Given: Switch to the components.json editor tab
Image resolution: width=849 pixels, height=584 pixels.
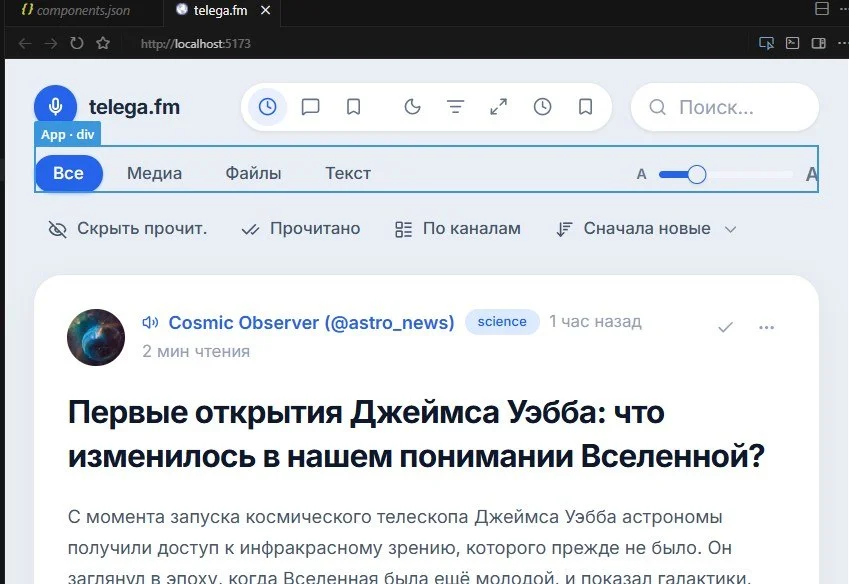Looking at the screenshot, I should click(x=76, y=10).
